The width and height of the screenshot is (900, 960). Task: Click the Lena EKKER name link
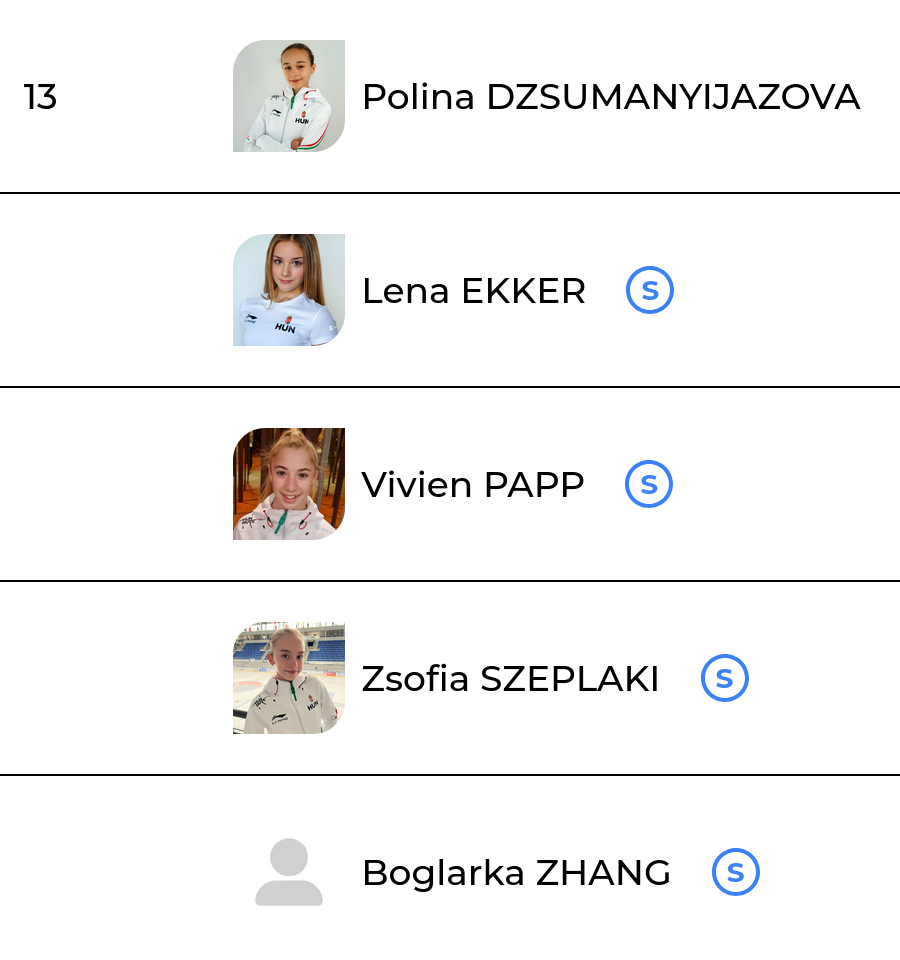pos(473,291)
